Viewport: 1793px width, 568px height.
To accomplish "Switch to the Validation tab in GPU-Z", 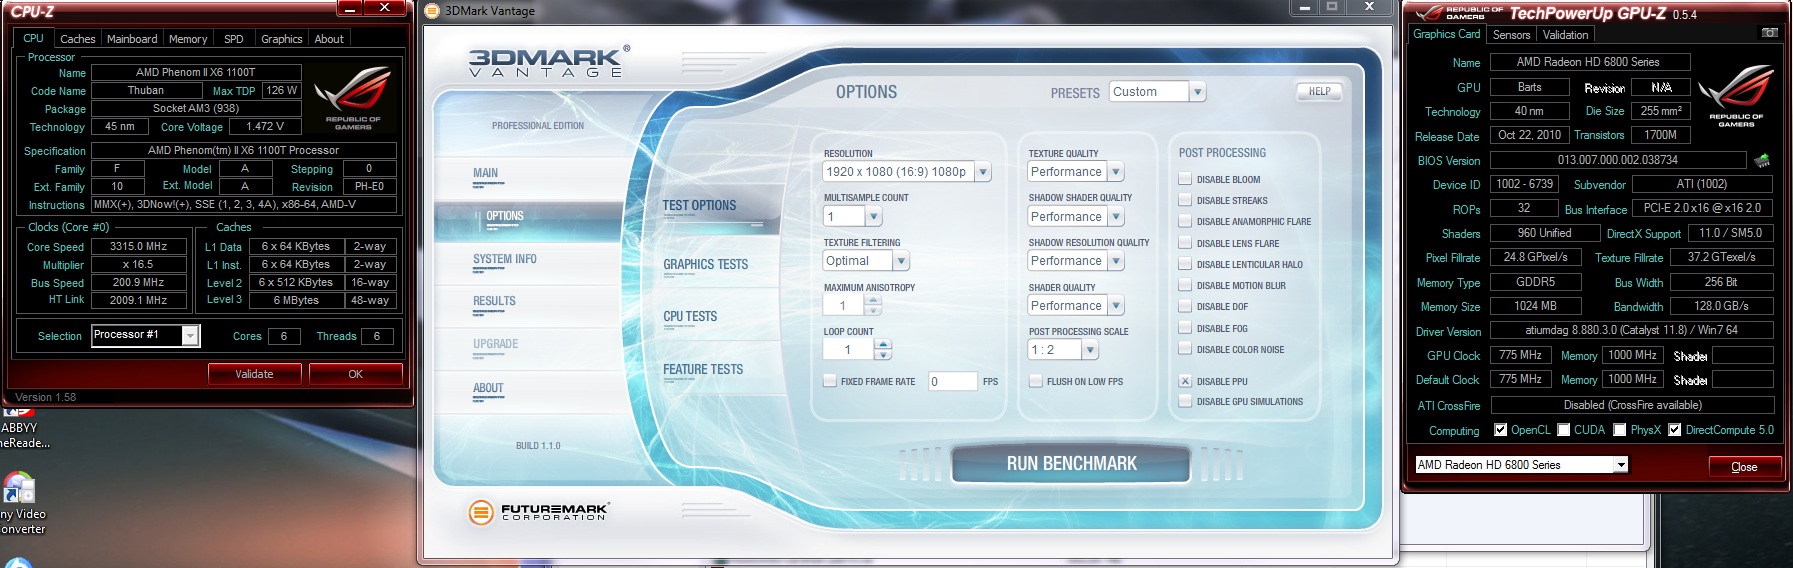I will pos(1565,35).
